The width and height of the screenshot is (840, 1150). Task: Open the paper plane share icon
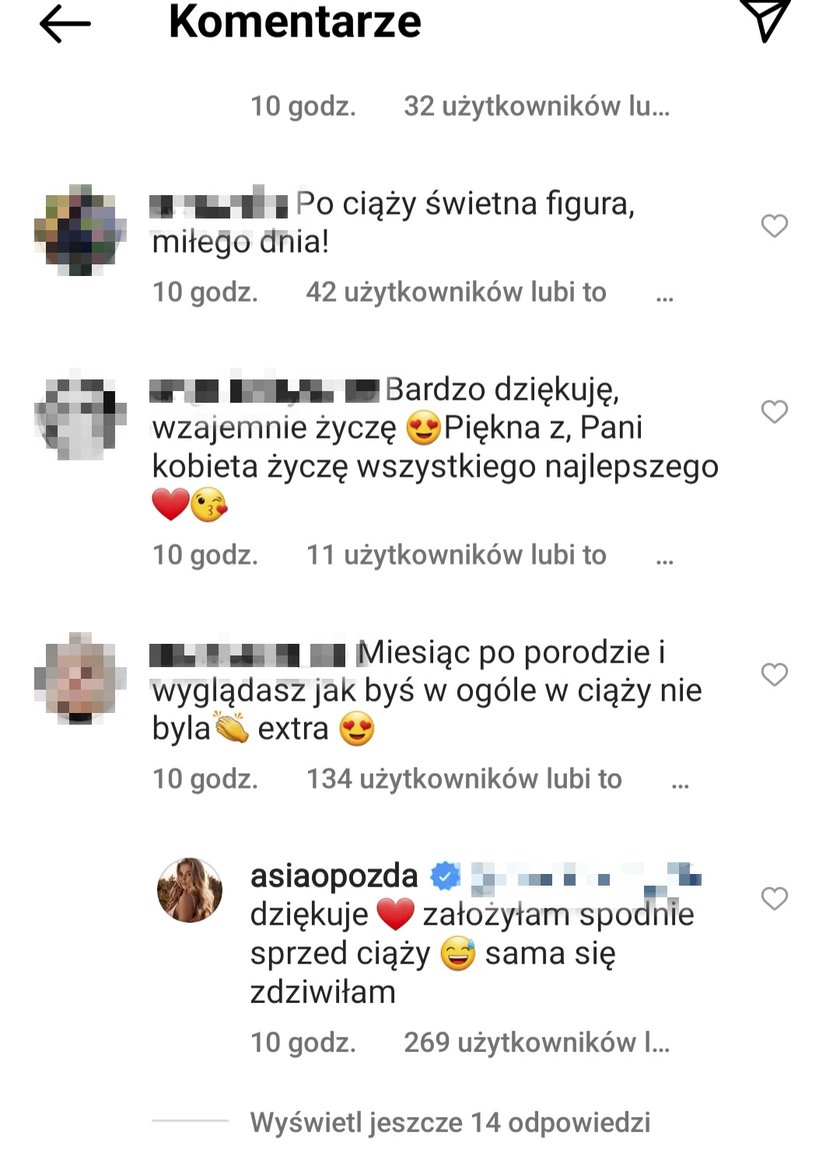click(764, 20)
